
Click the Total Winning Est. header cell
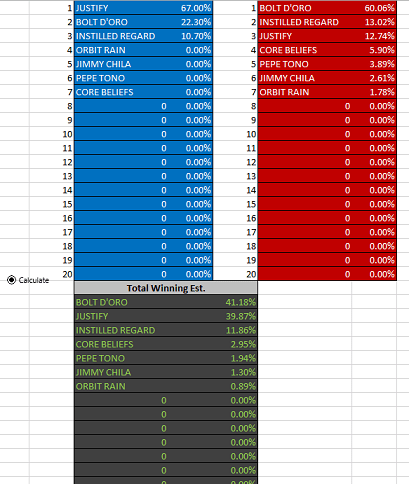(x=166, y=288)
